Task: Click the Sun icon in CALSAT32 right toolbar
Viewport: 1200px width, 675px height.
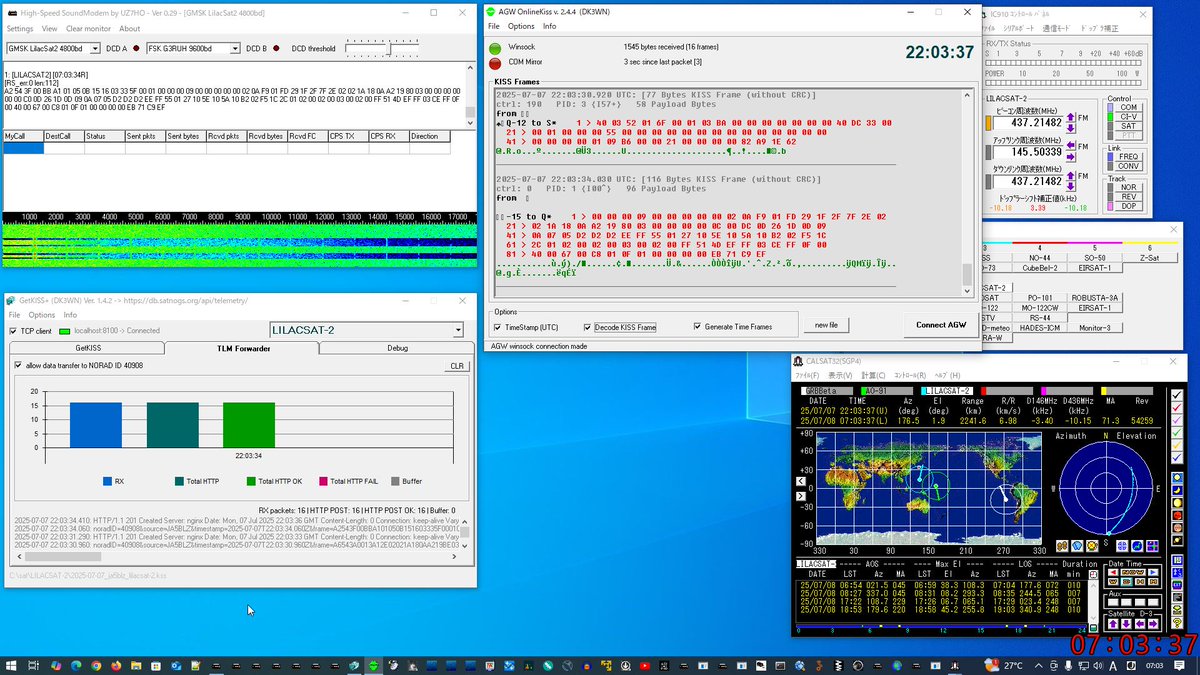Action: click(x=1177, y=477)
